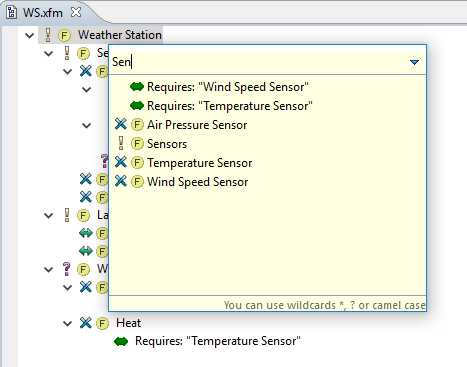Collapse the Se... (Sensors) tree node
Screen dimensions: 467x367
49,53
